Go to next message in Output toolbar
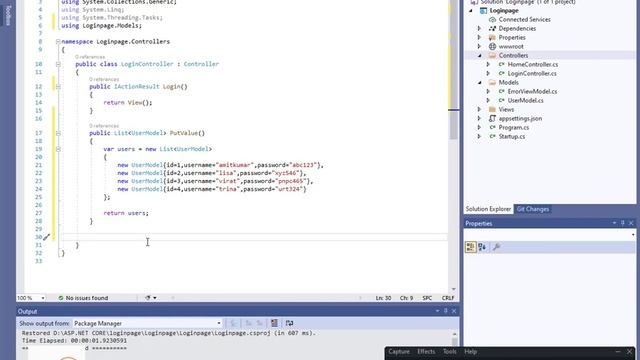This screenshot has width=640, height=360. point(259,323)
